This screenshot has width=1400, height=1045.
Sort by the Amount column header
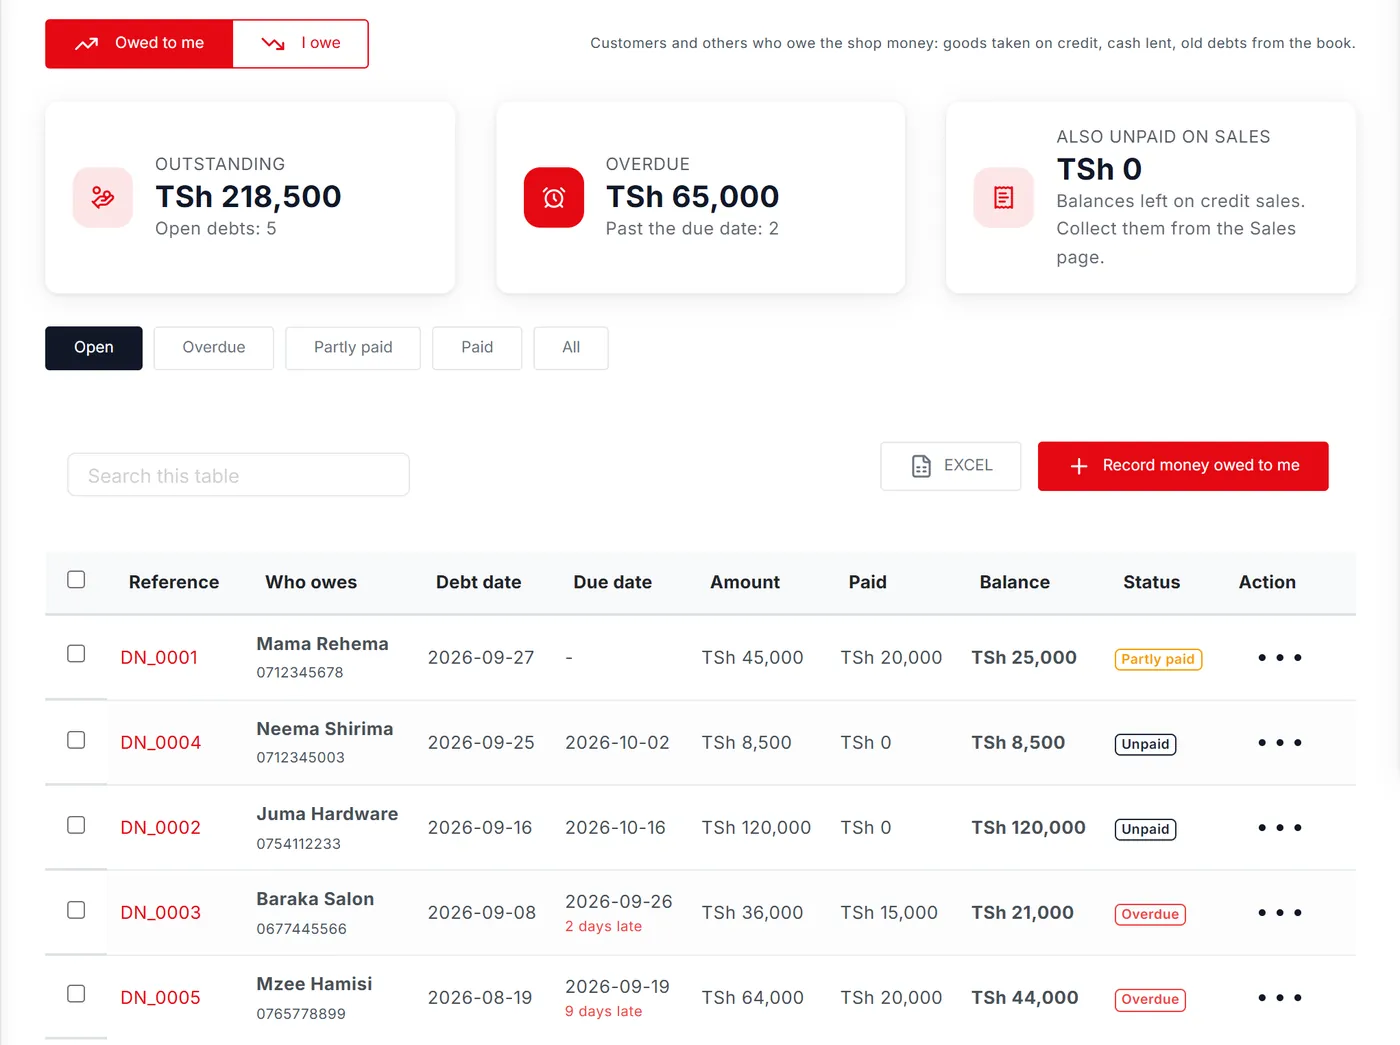745,583
